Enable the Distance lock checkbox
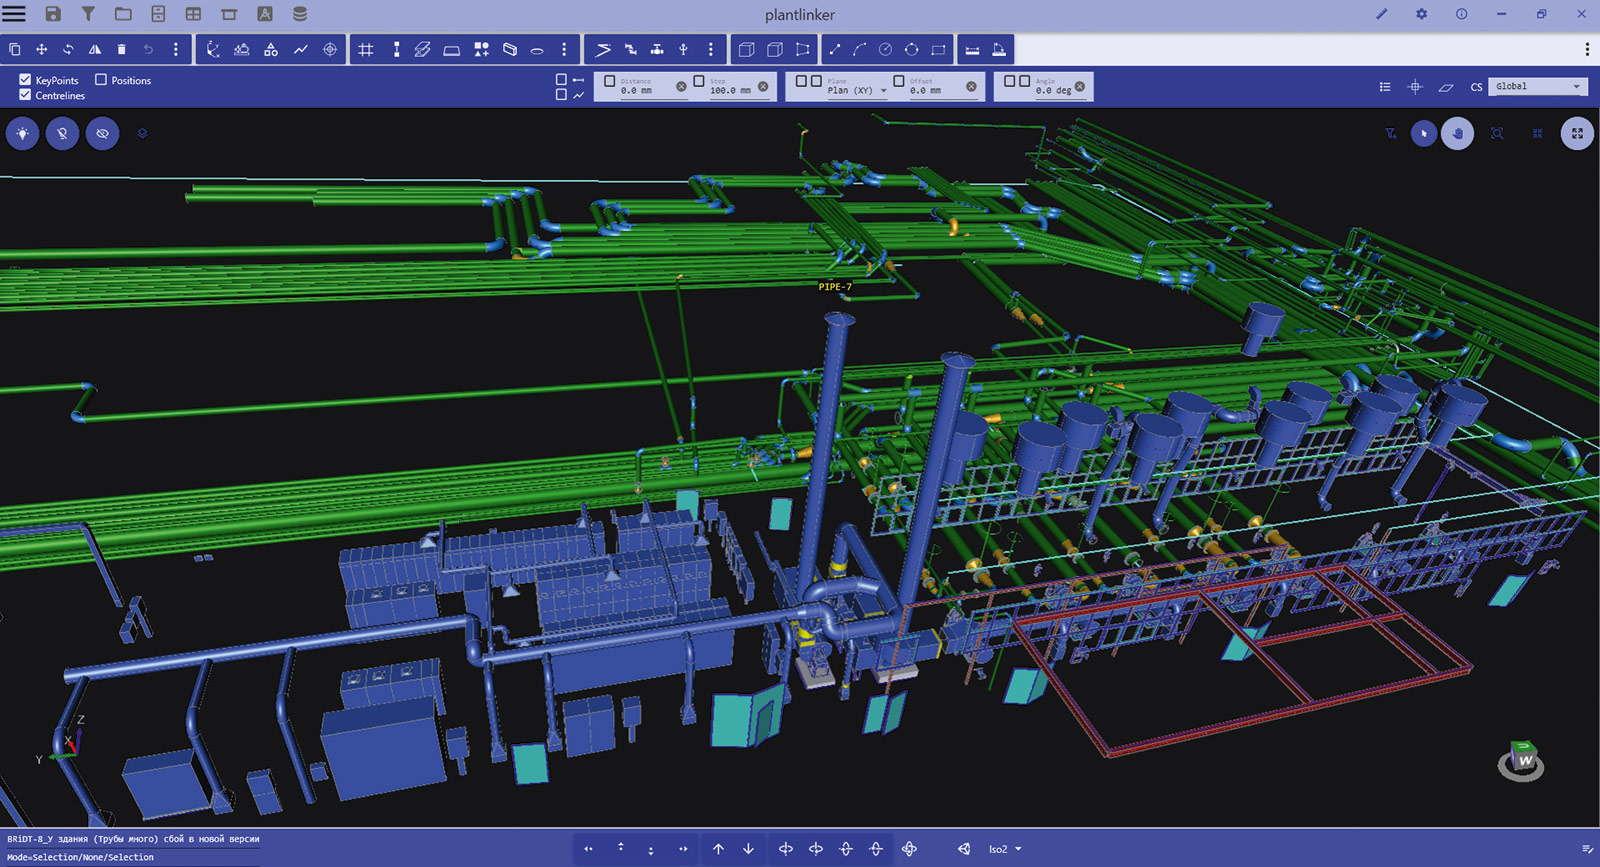 tap(610, 81)
